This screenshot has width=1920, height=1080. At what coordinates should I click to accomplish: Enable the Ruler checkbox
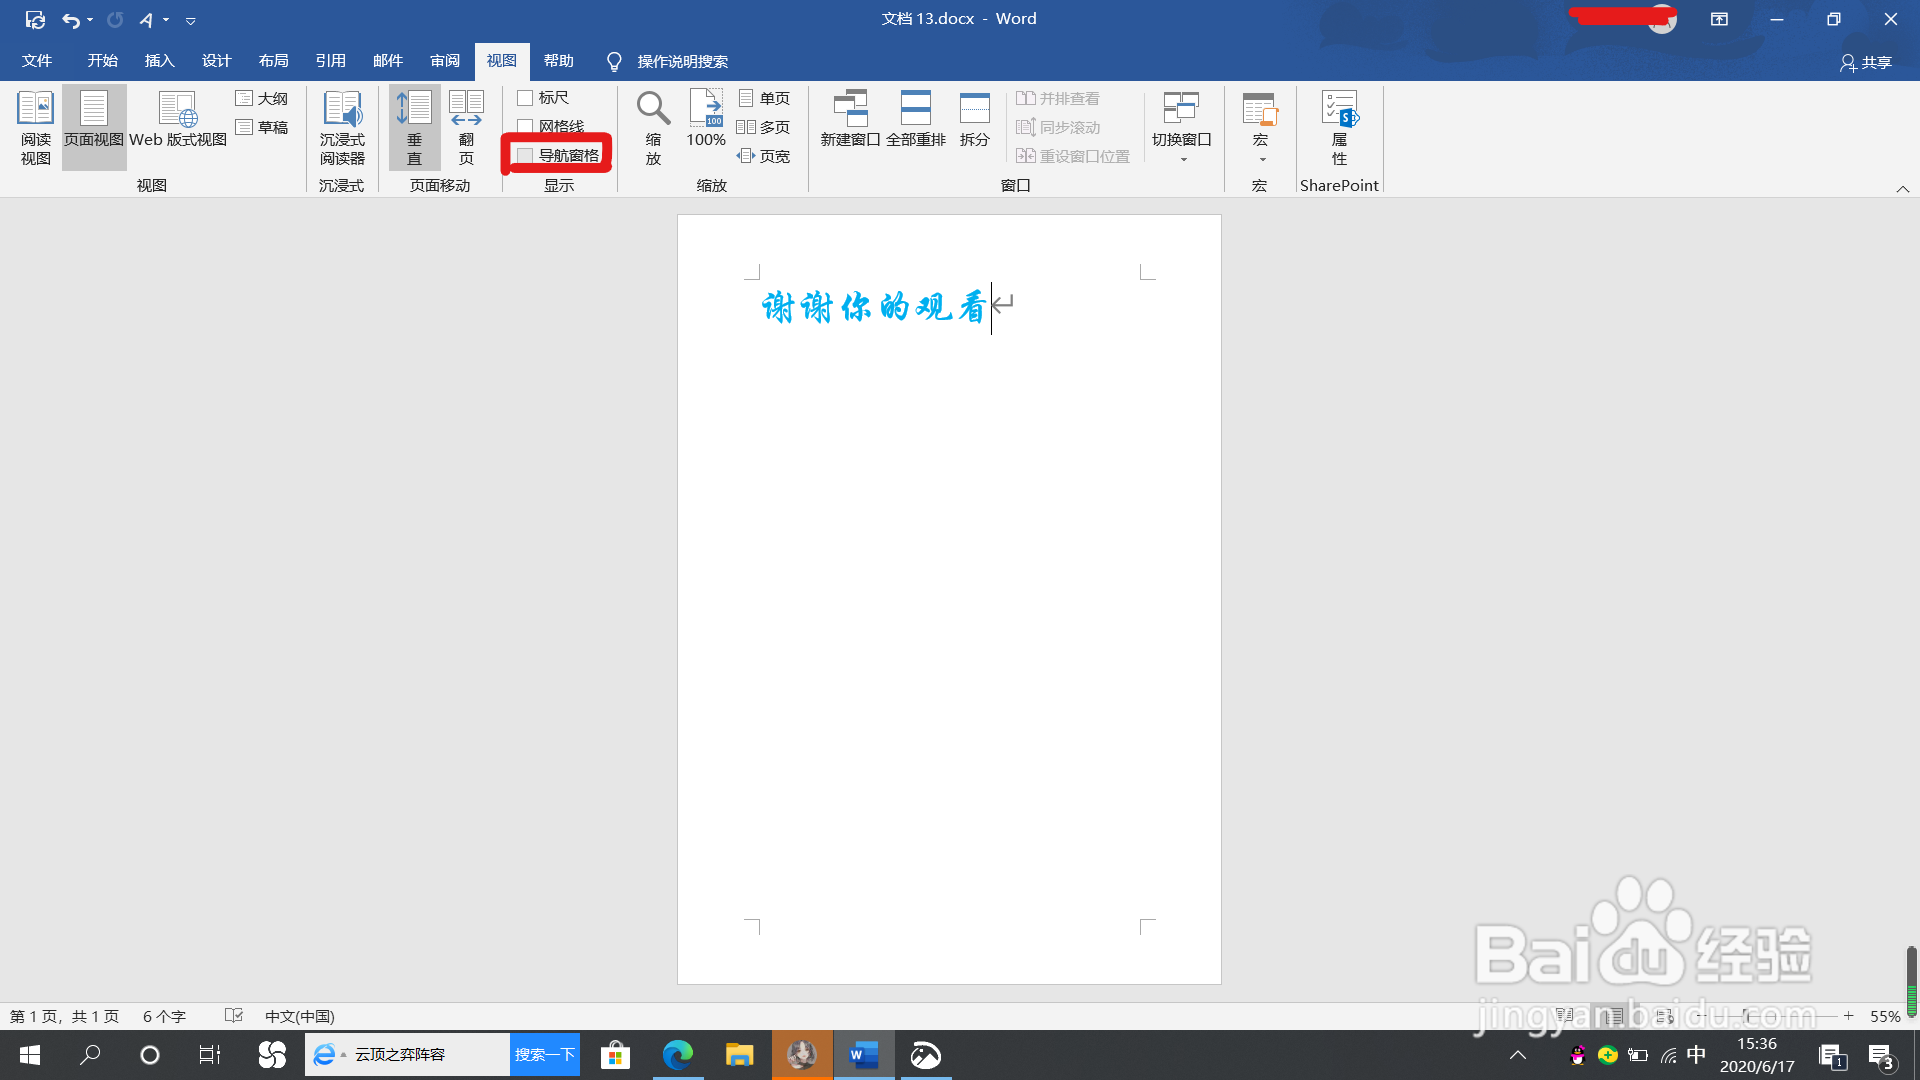click(525, 98)
